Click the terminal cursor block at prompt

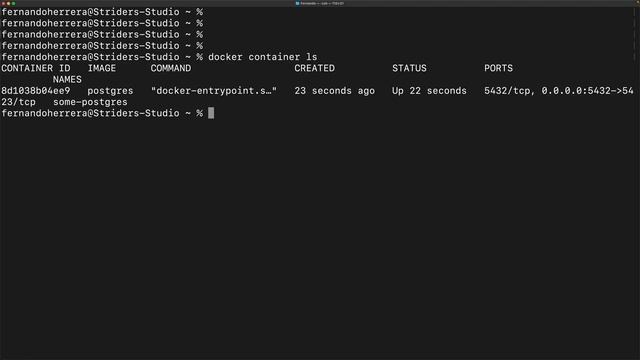(x=211, y=113)
